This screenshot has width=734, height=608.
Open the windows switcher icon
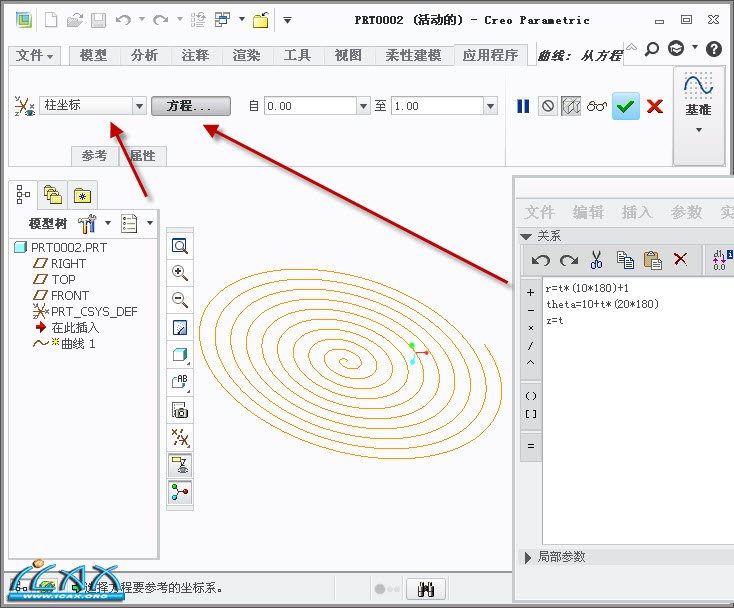tap(222, 20)
